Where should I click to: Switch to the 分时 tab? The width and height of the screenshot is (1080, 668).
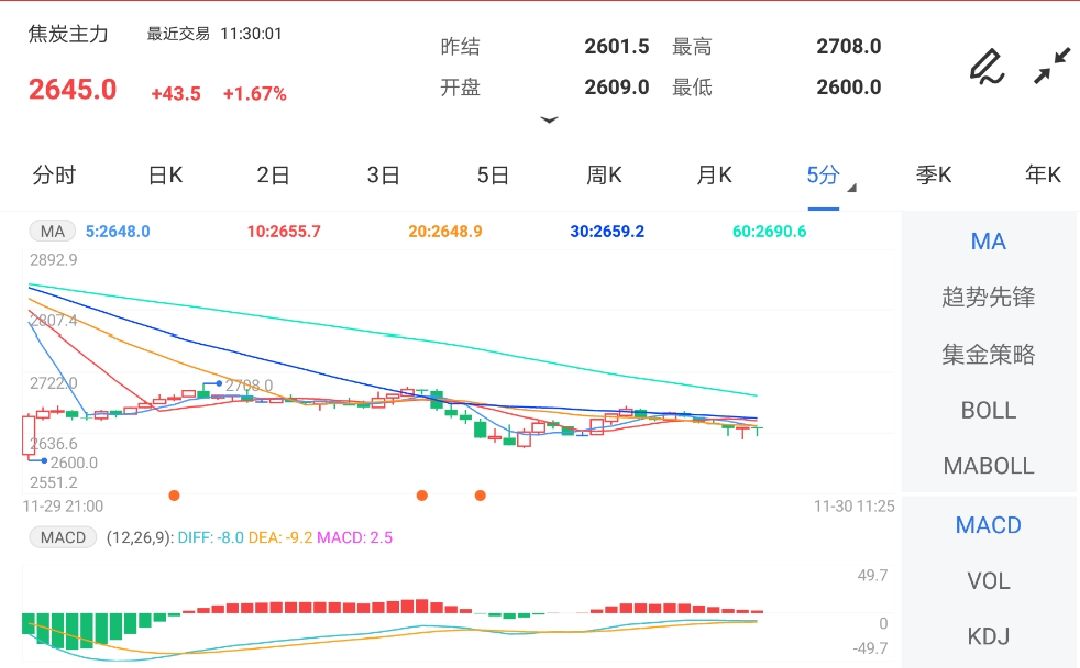point(54,175)
